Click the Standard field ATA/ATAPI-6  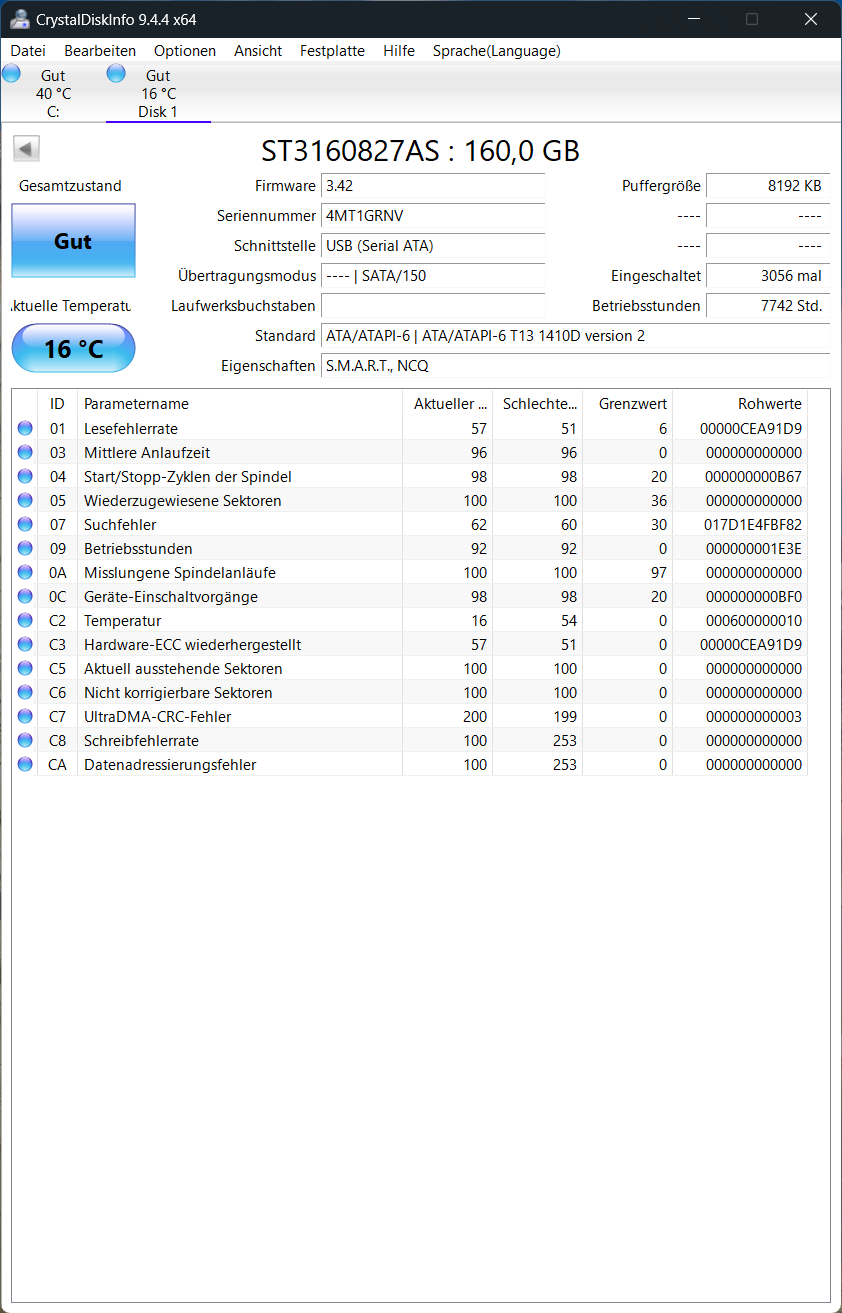click(x=575, y=336)
